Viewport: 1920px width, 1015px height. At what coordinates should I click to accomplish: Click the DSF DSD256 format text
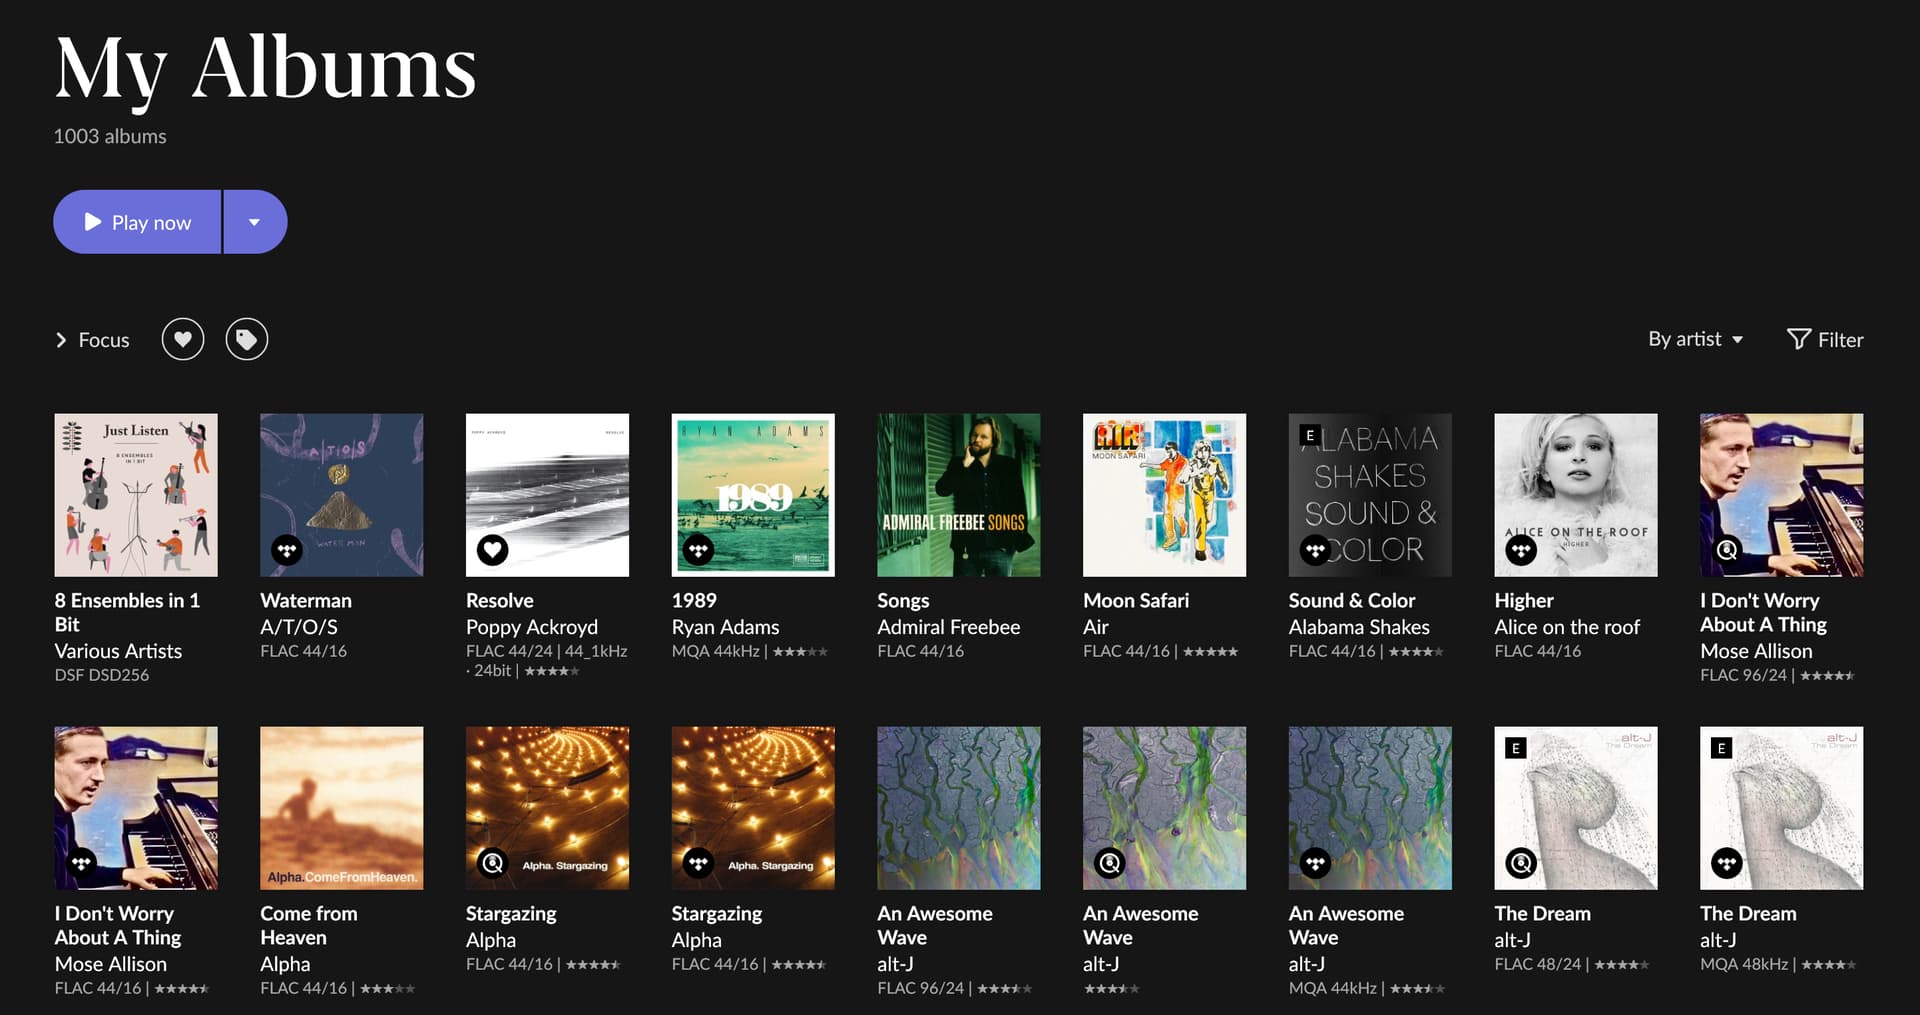point(102,675)
